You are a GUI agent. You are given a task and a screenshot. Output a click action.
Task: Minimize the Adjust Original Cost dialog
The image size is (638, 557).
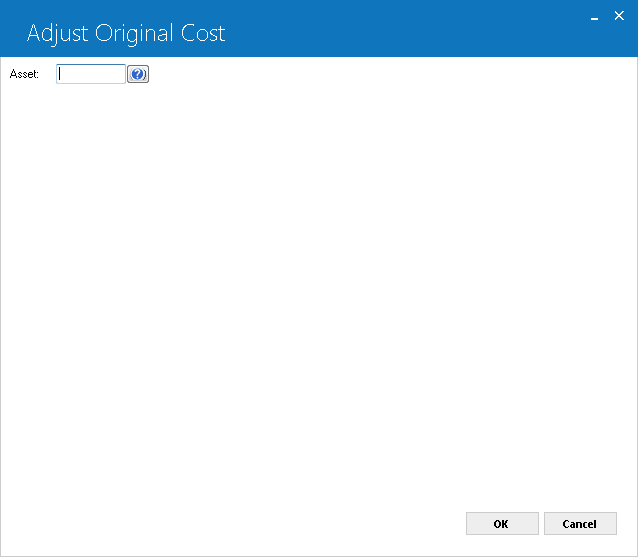(x=594, y=17)
